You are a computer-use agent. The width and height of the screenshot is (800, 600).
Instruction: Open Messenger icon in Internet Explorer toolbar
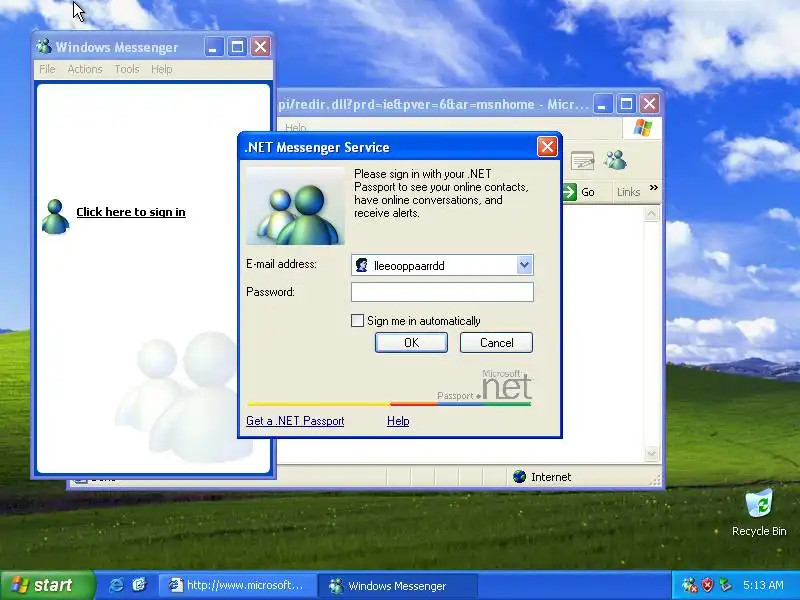point(615,161)
